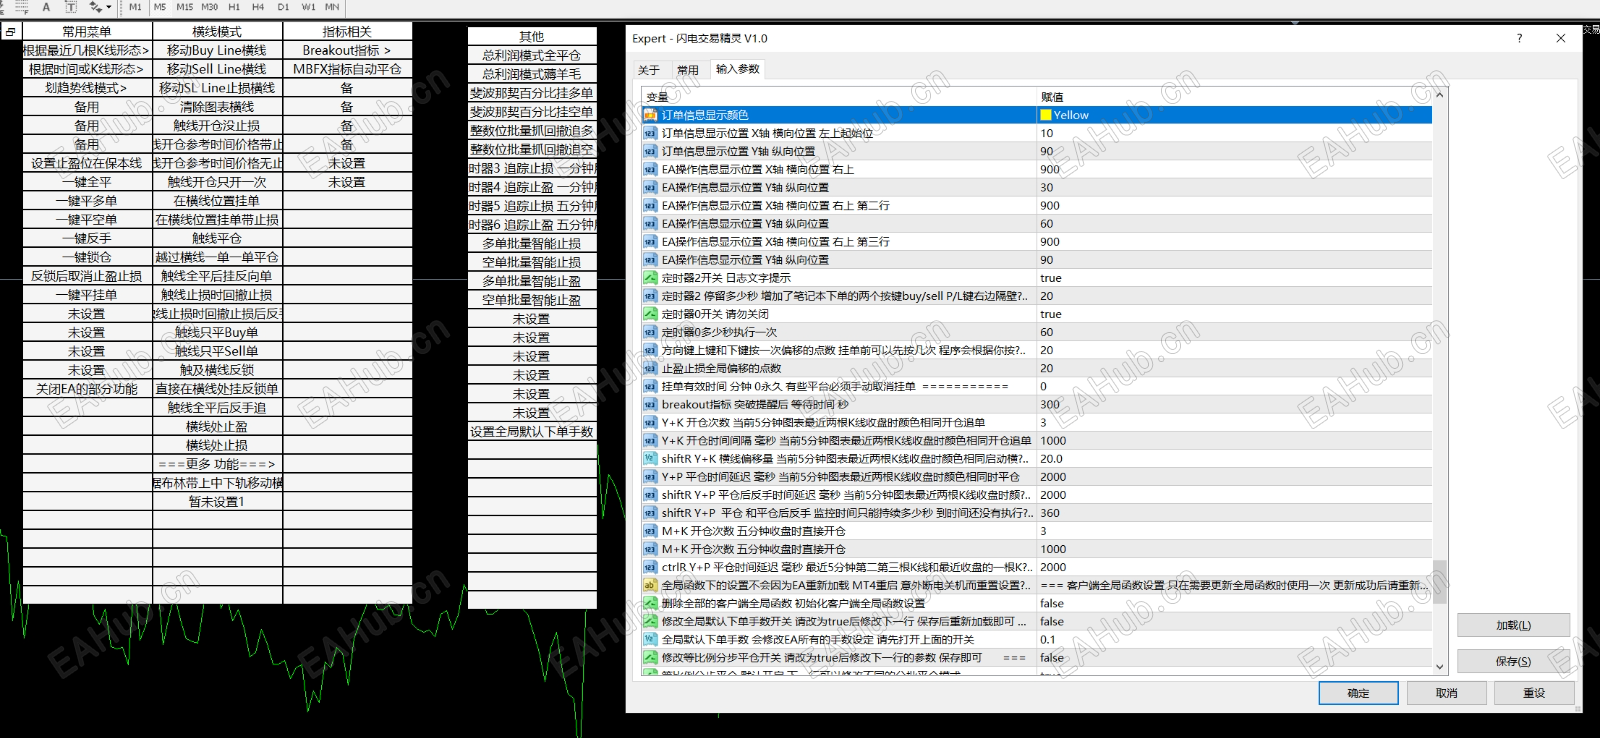Click the help question mark in Expert dialog

(x=1519, y=38)
